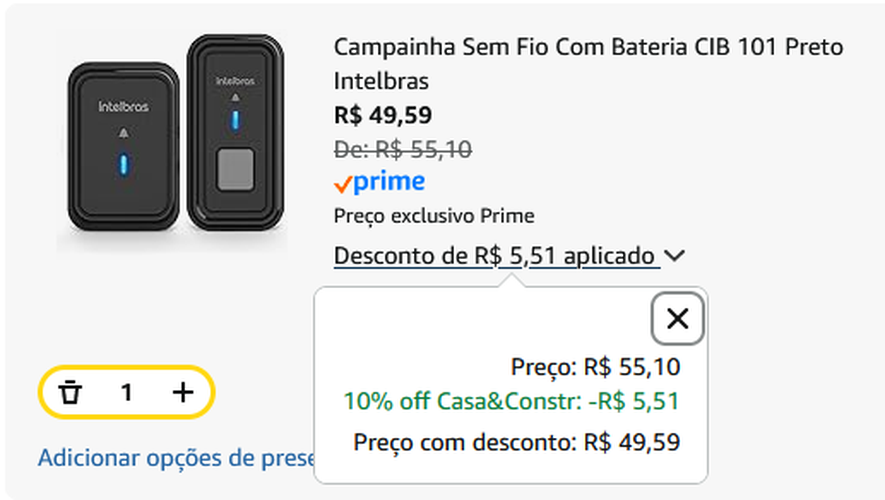885x500 pixels.
Task: Click the "Desconto de R$ 5,51 aplicado" link
Action: (496, 256)
